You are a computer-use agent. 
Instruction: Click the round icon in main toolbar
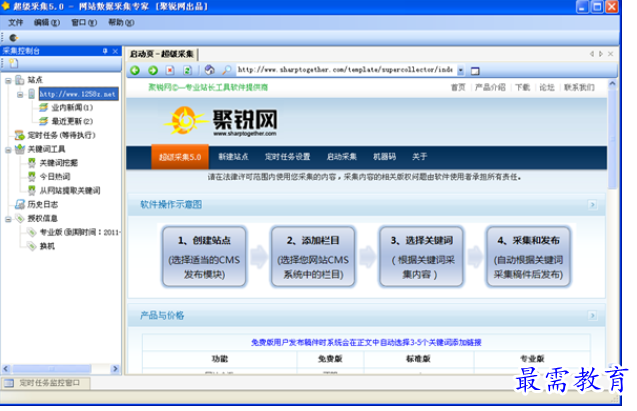pyautogui.click(x=13, y=38)
